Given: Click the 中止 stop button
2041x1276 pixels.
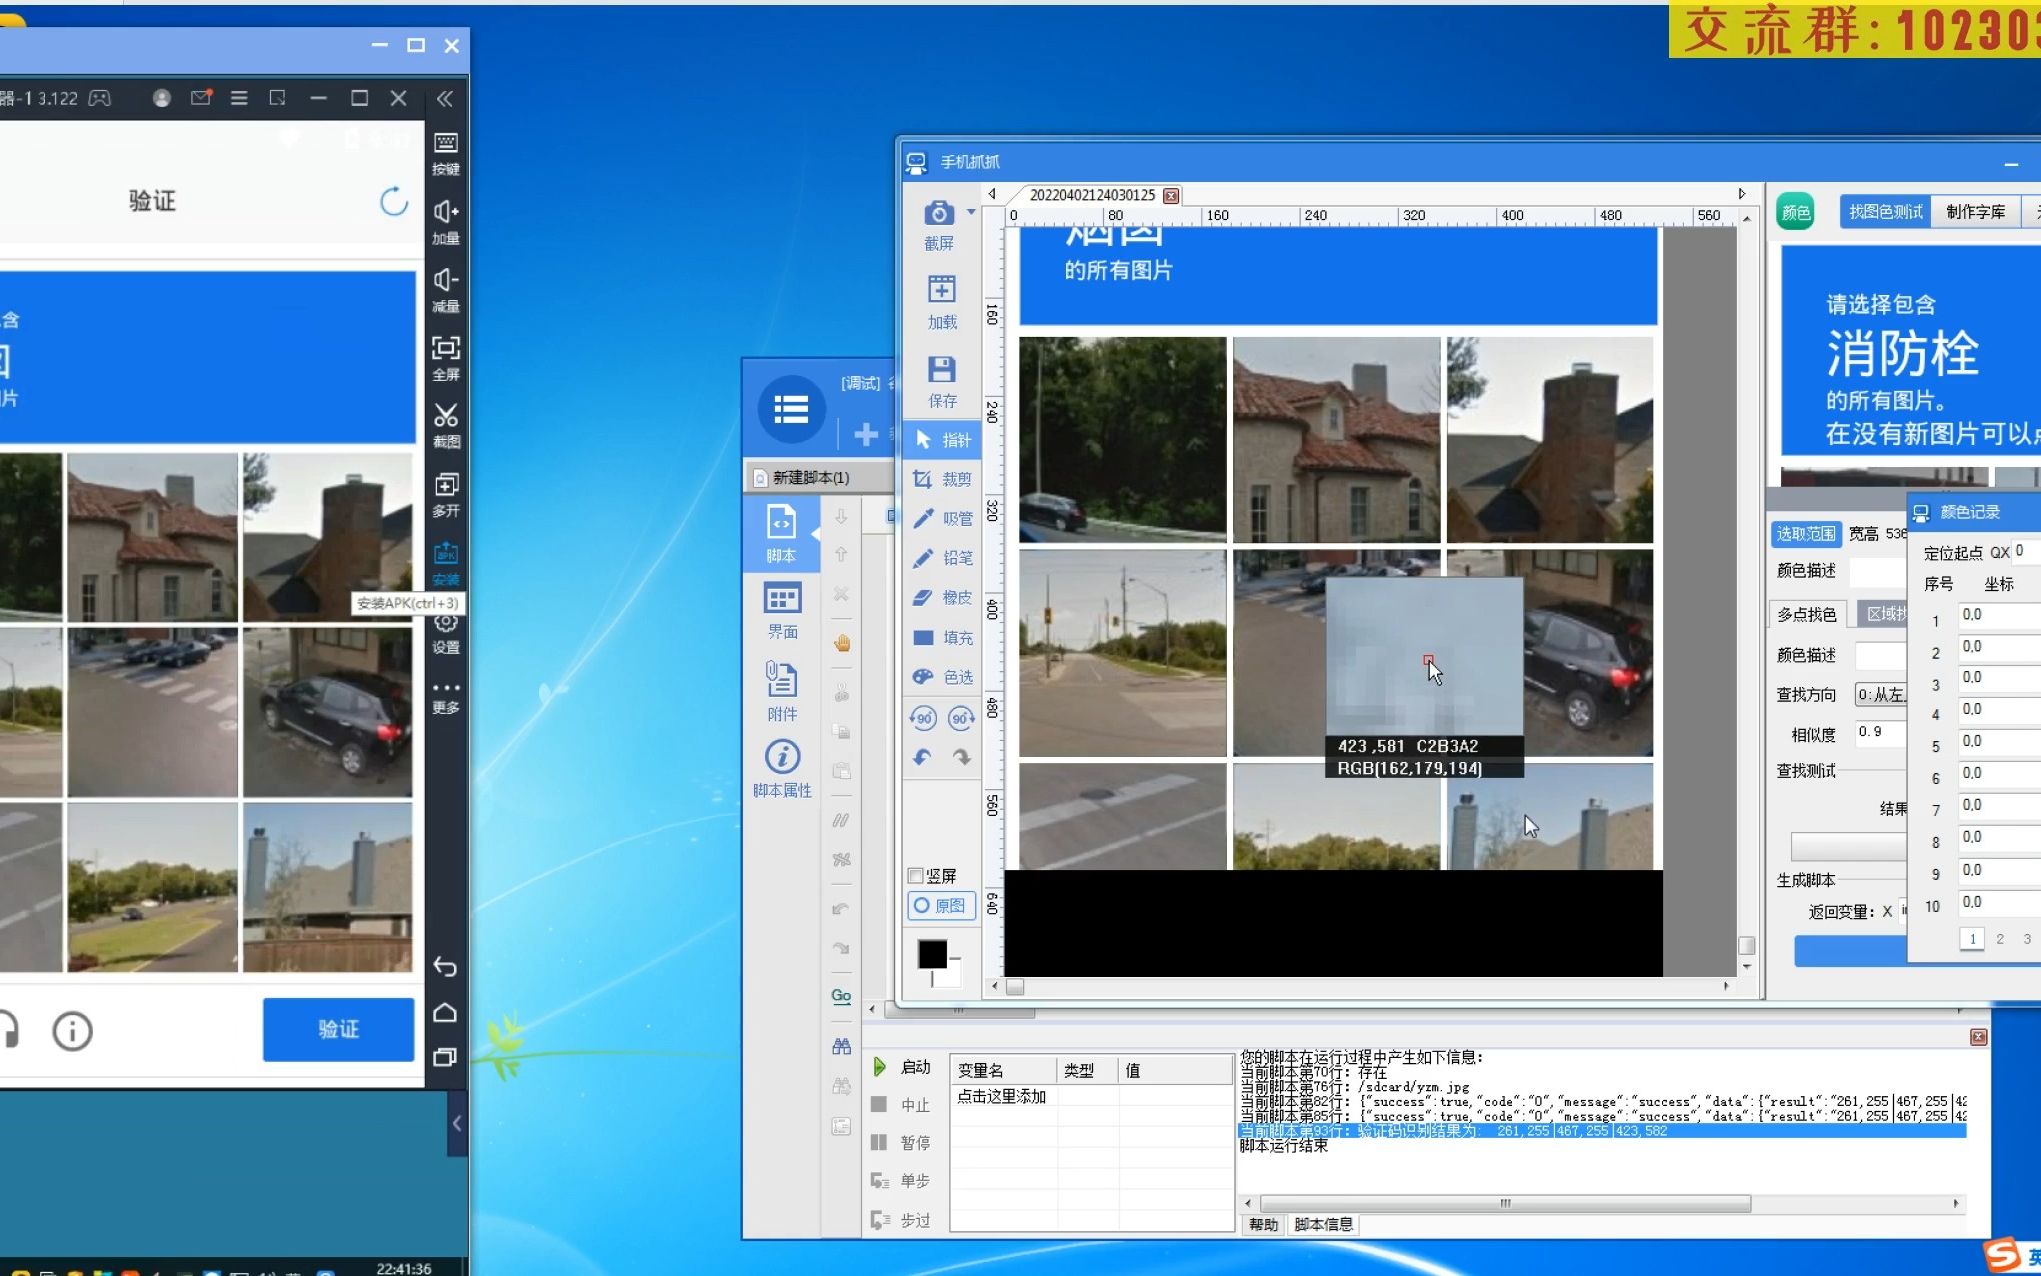Looking at the screenshot, I should pos(903,1105).
